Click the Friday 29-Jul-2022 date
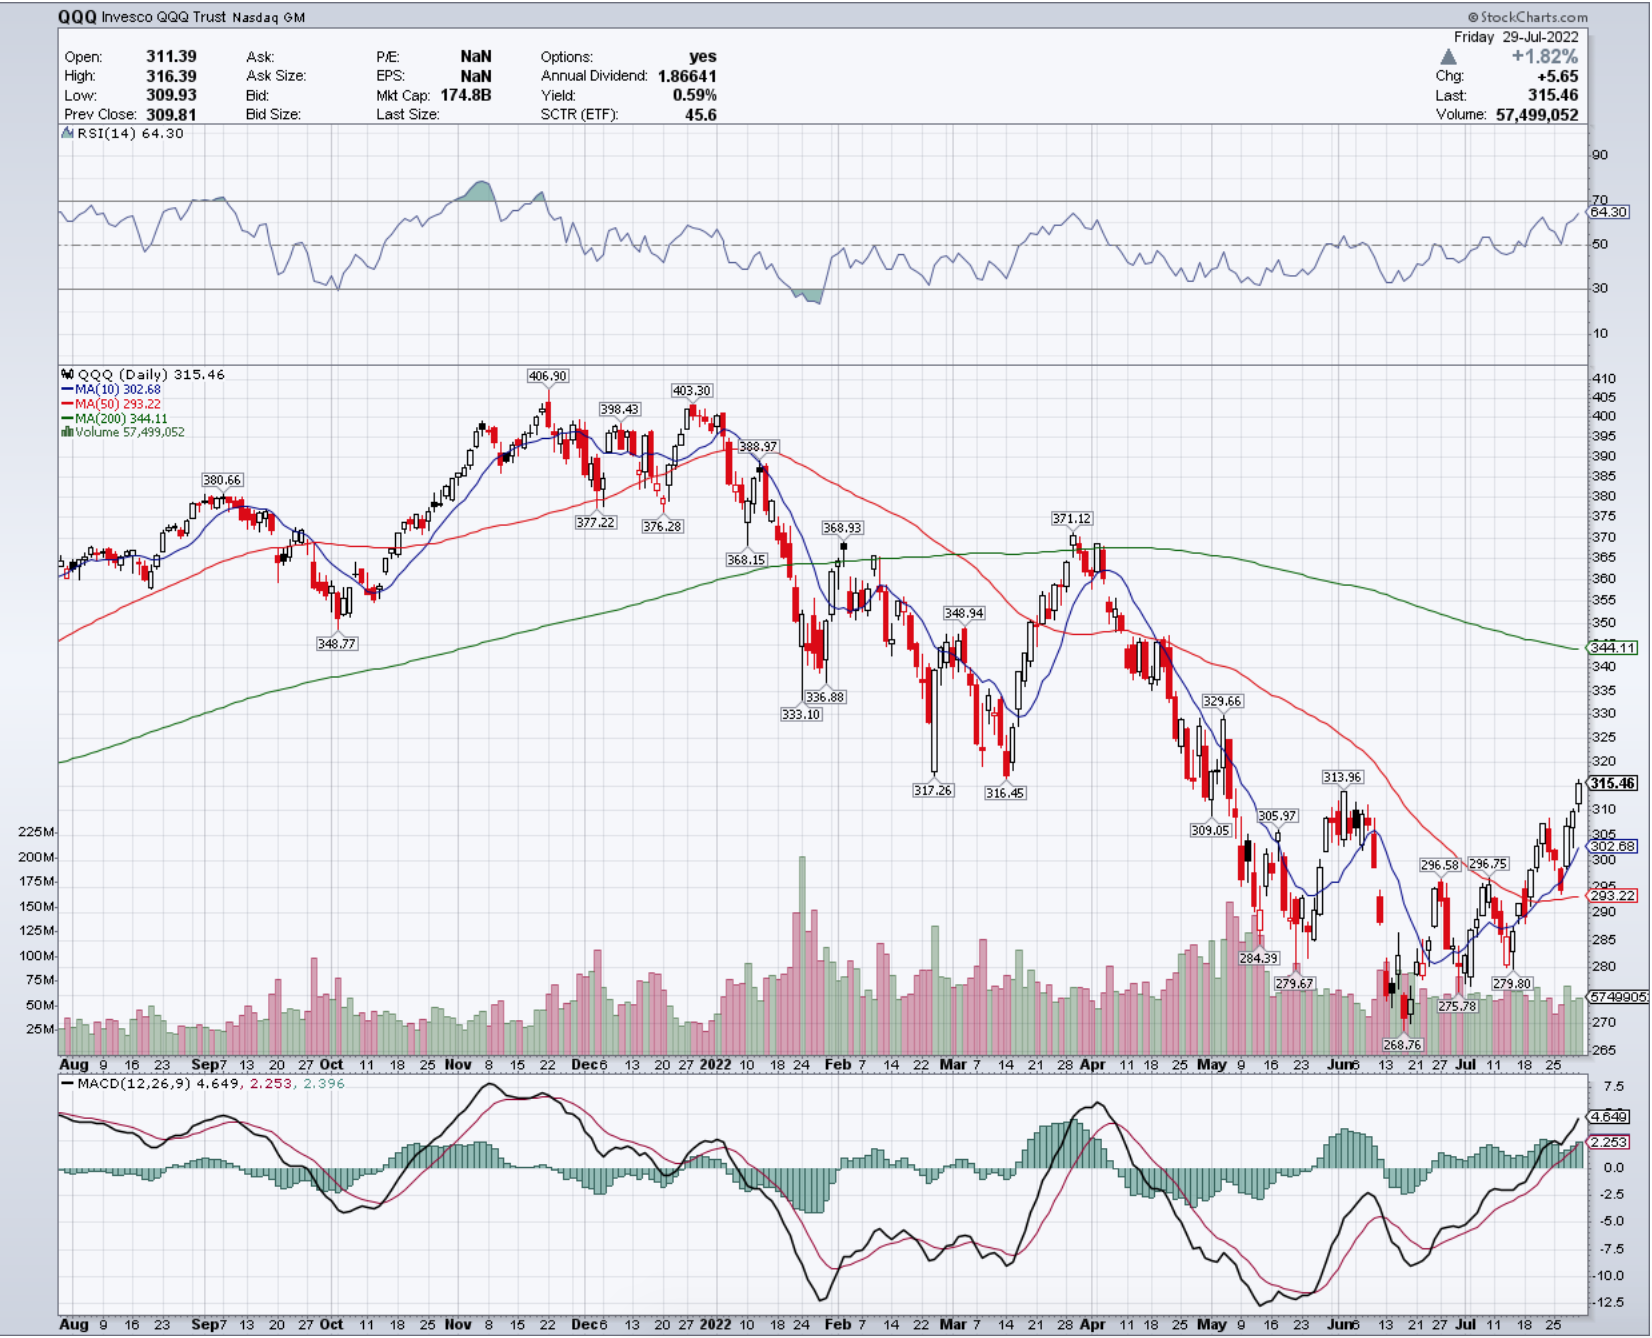Viewport: 1652px width, 1338px height. coord(1516,37)
